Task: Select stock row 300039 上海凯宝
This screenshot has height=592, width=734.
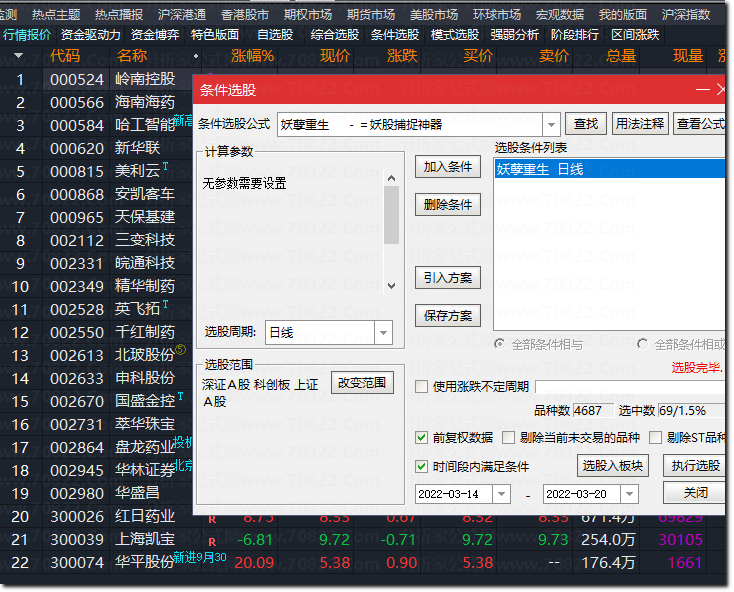Action: click(363, 540)
